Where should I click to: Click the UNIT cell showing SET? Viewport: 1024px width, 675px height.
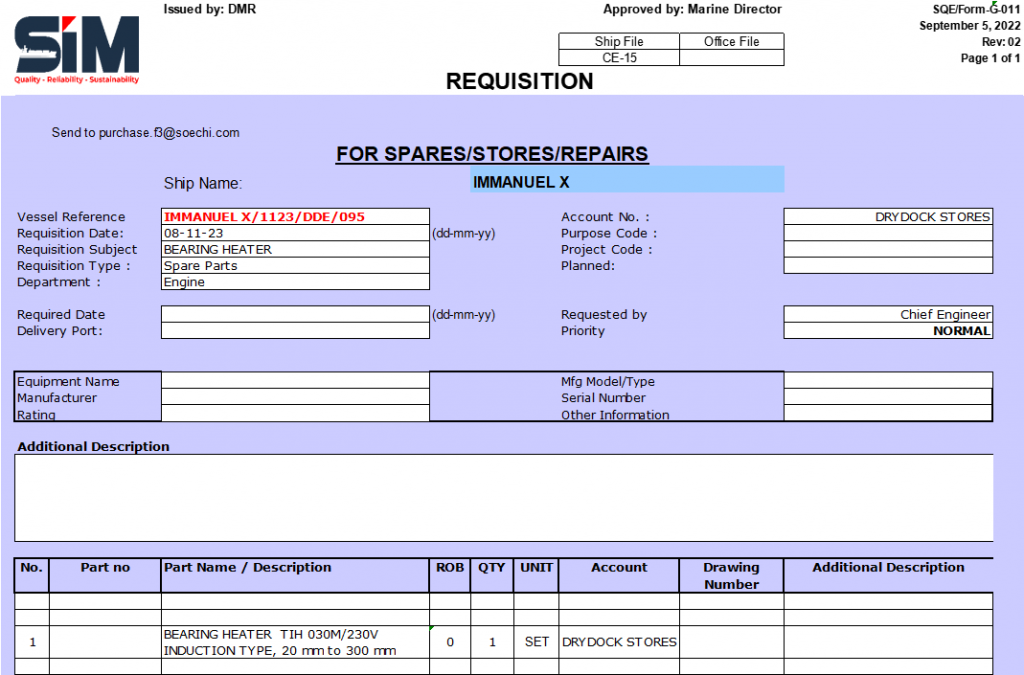click(x=536, y=642)
